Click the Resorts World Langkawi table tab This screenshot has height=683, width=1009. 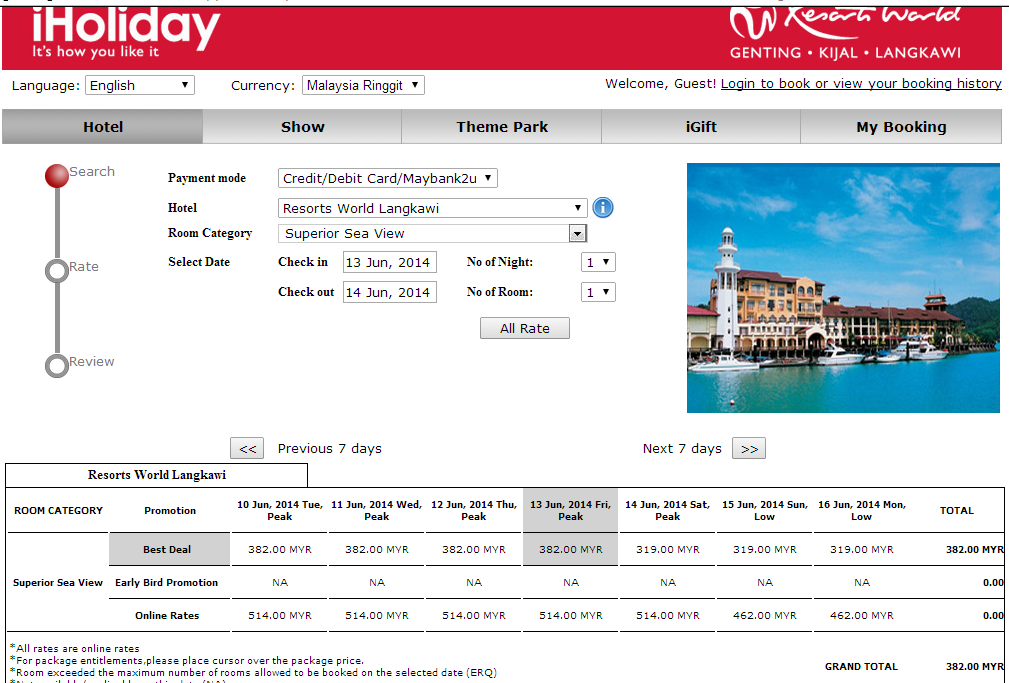click(156, 475)
